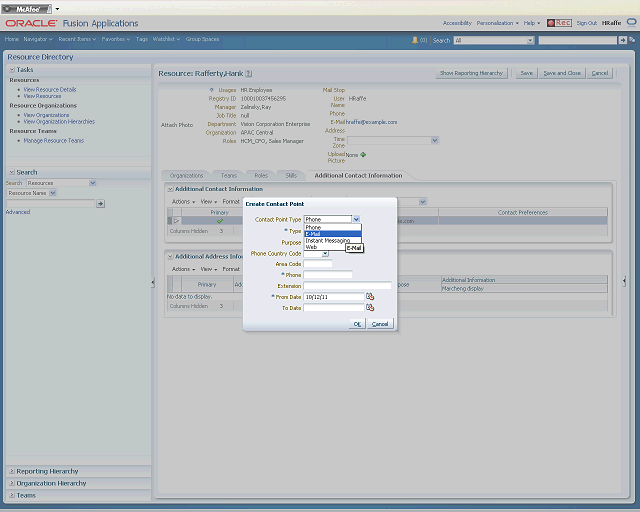Click the Rec recorder icon in header
The height and width of the screenshot is (512, 640).
559,23
